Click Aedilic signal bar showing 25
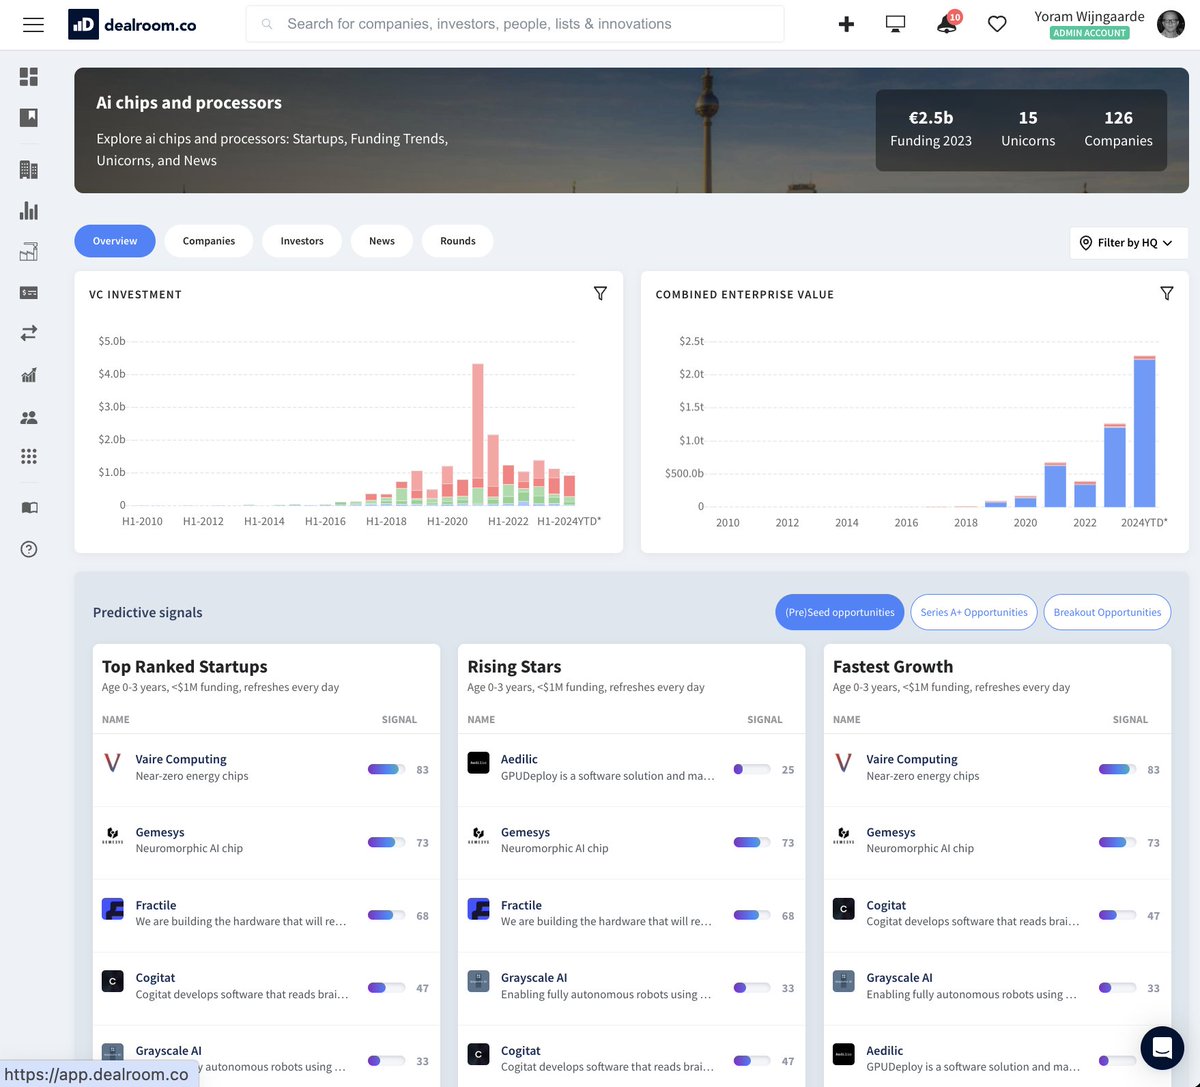 click(752, 769)
